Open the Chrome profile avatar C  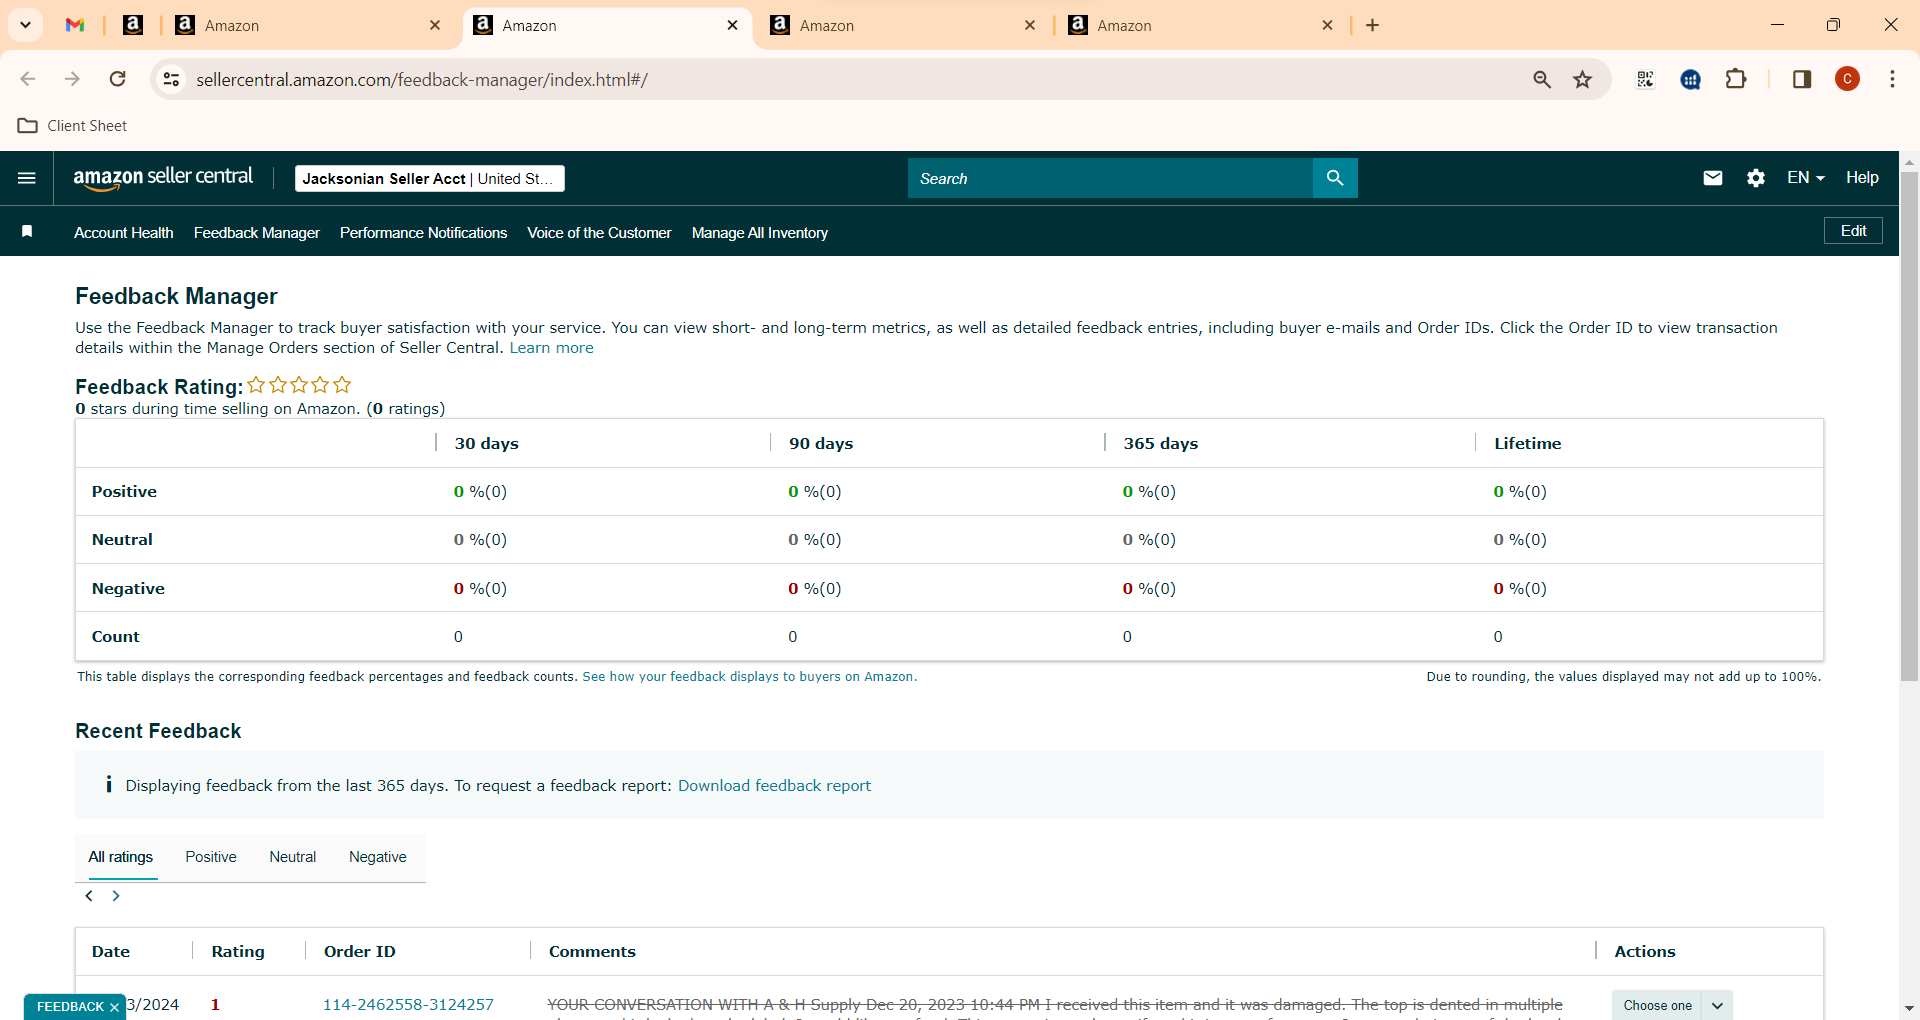tap(1848, 79)
